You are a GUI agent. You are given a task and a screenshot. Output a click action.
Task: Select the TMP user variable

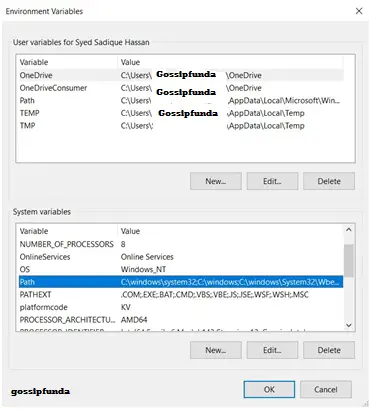(x=181, y=126)
